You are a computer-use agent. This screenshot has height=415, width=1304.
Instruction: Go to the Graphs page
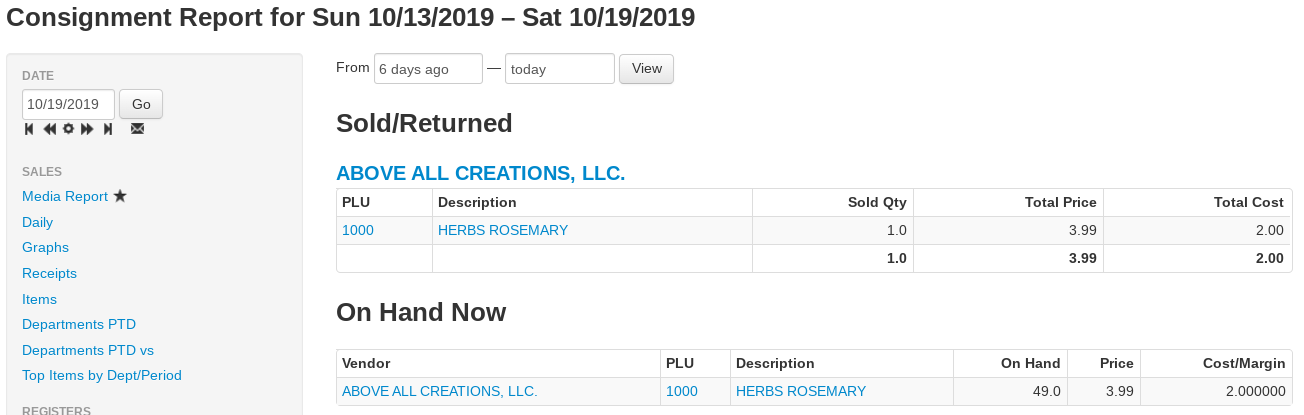[45, 247]
